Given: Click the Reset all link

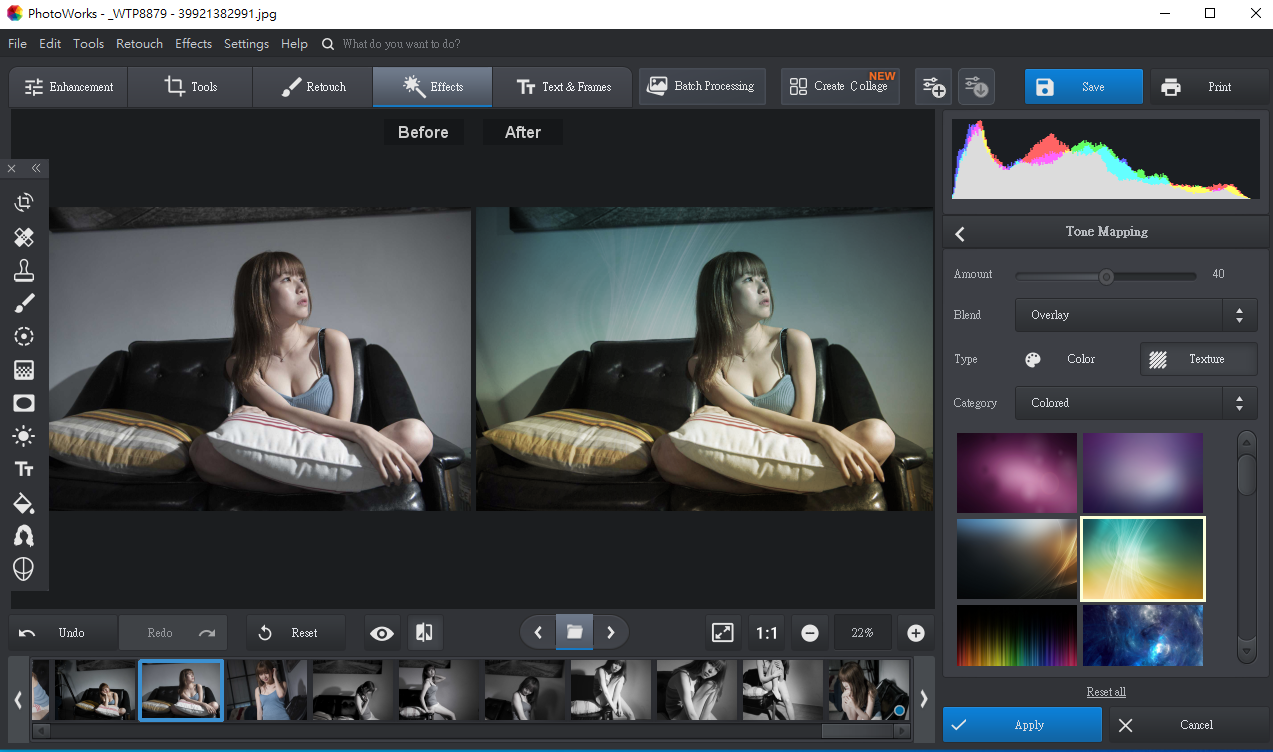Looking at the screenshot, I should [x=1106, y=692].
